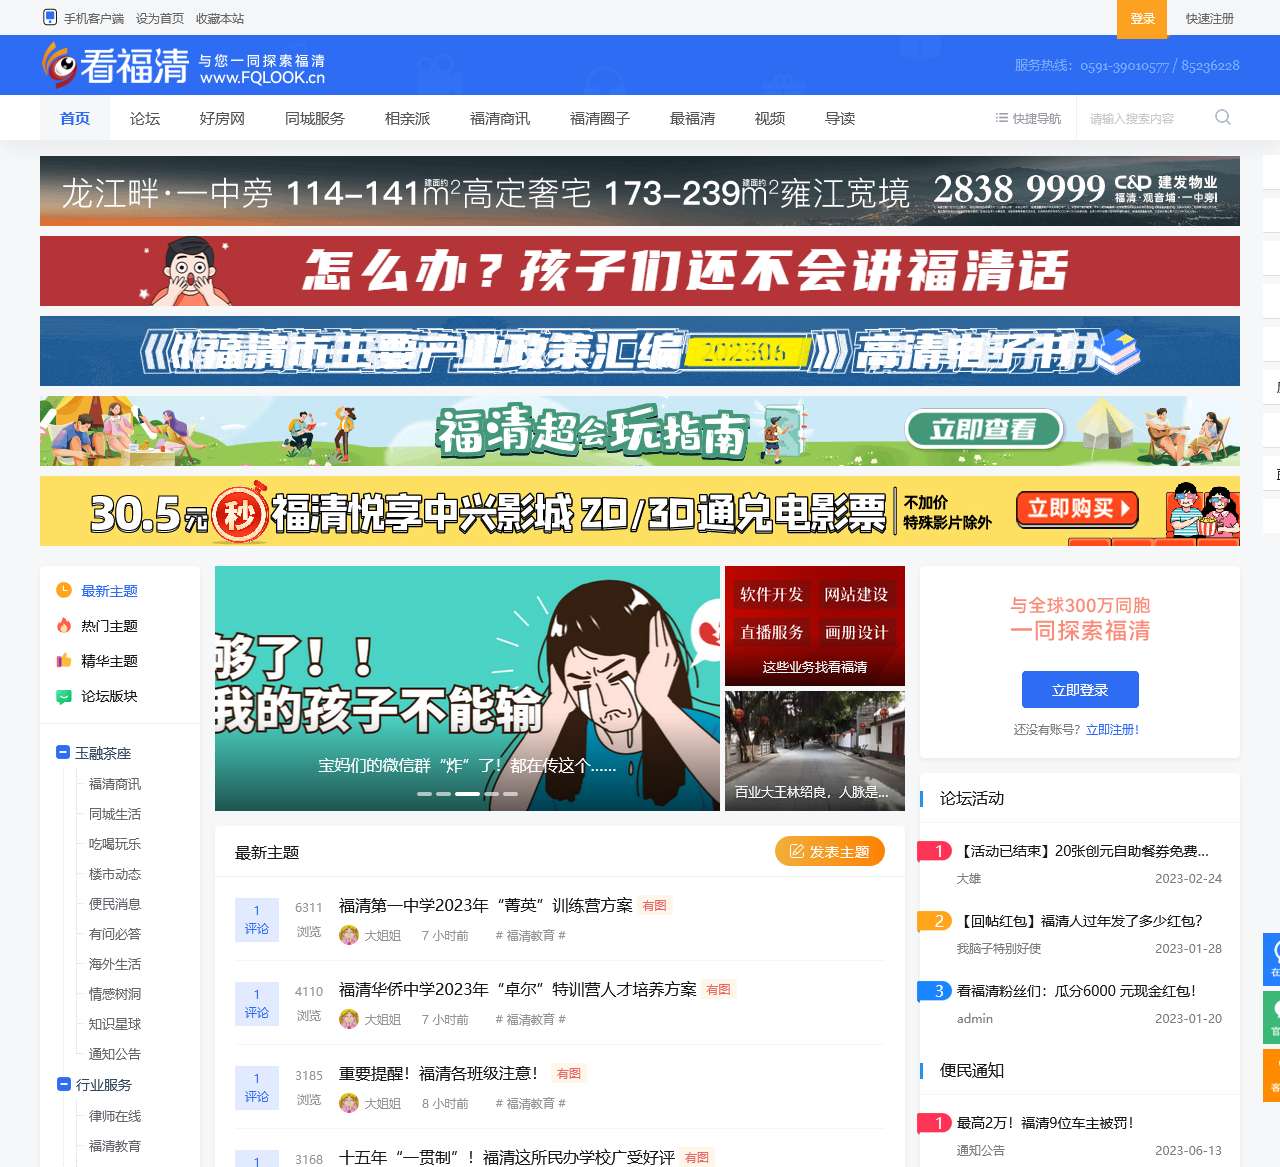Screen dimensions: 1280x1167
Task: Go to the 好房网 tab
Action: pyautogui.click(x=222, y=118)
